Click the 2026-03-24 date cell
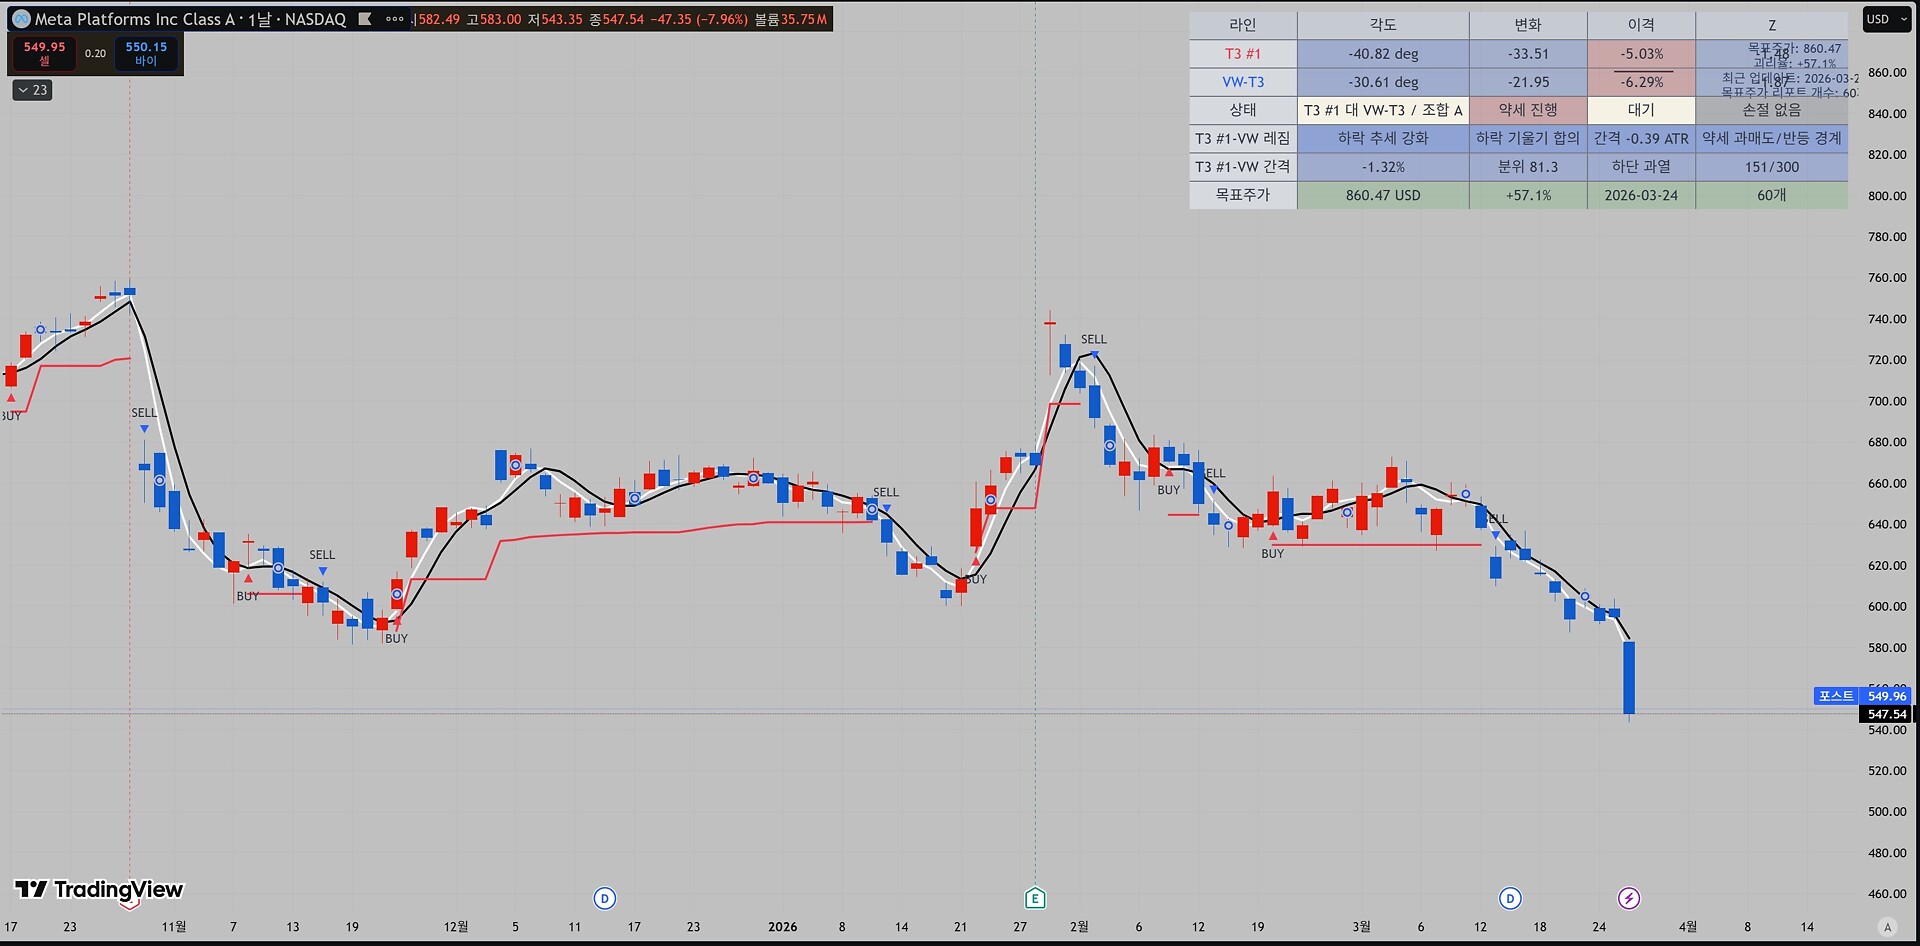 pos(1641,195)
